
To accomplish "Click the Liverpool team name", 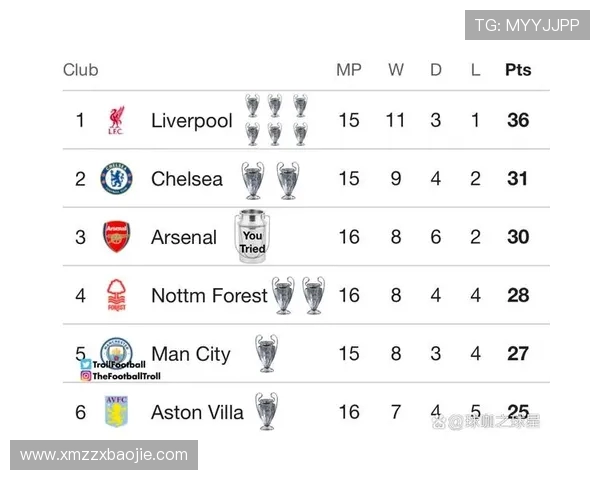I will point(191,121).
